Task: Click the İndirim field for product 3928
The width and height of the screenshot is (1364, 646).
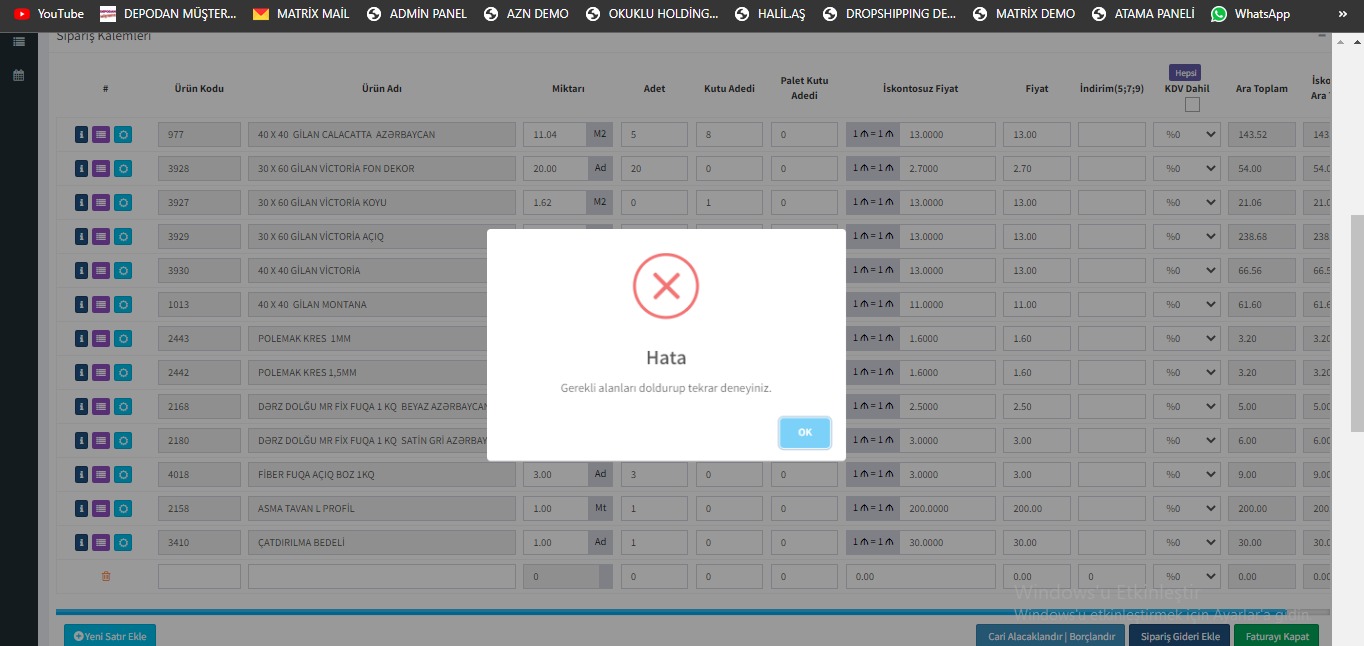Action: (x=1111, y=169)
